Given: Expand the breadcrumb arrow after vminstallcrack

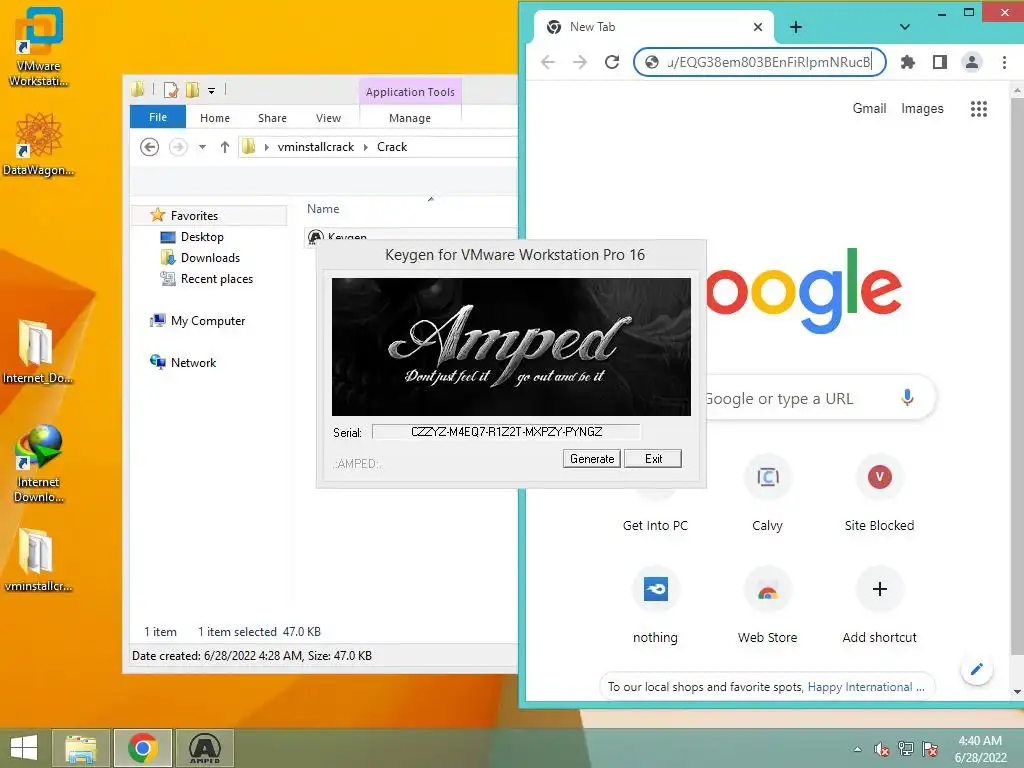Looking at the screenshot, I should coord(366,147).
